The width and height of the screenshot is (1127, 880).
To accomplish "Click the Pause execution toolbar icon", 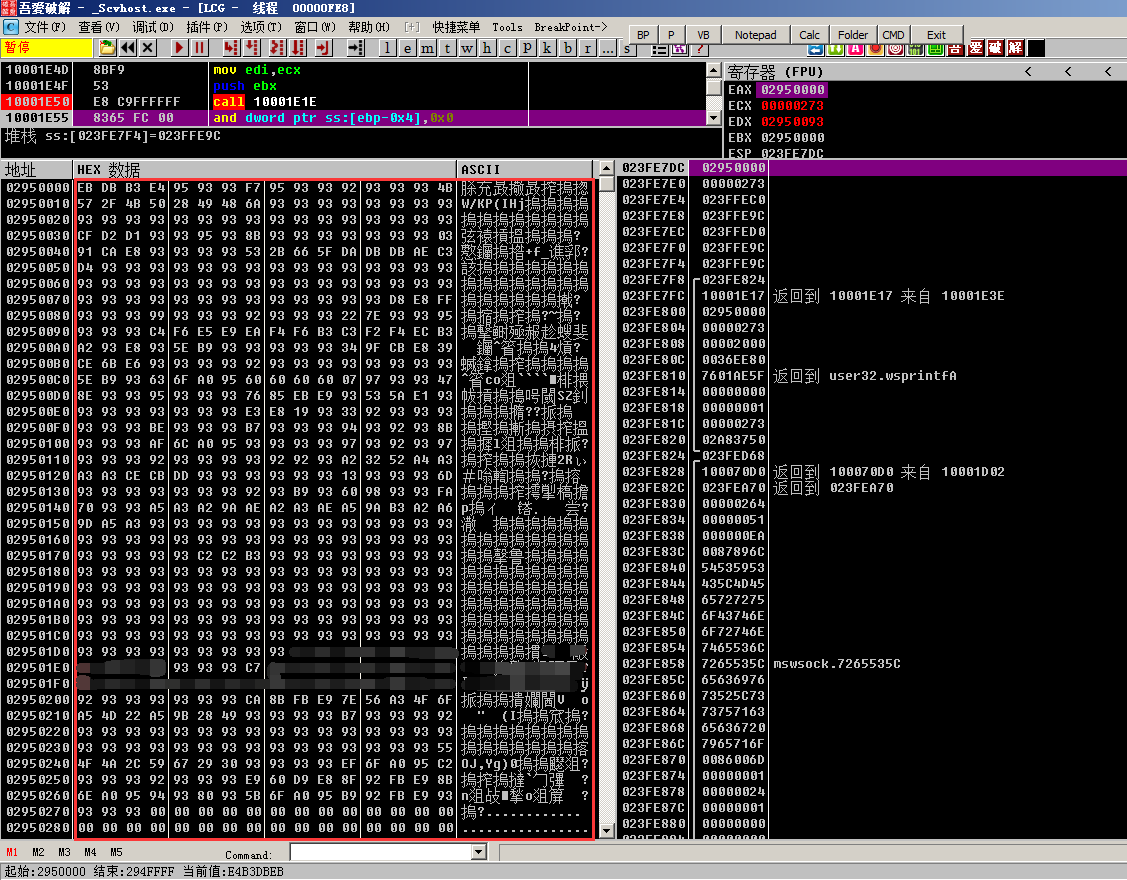I will tap(199, 47).
